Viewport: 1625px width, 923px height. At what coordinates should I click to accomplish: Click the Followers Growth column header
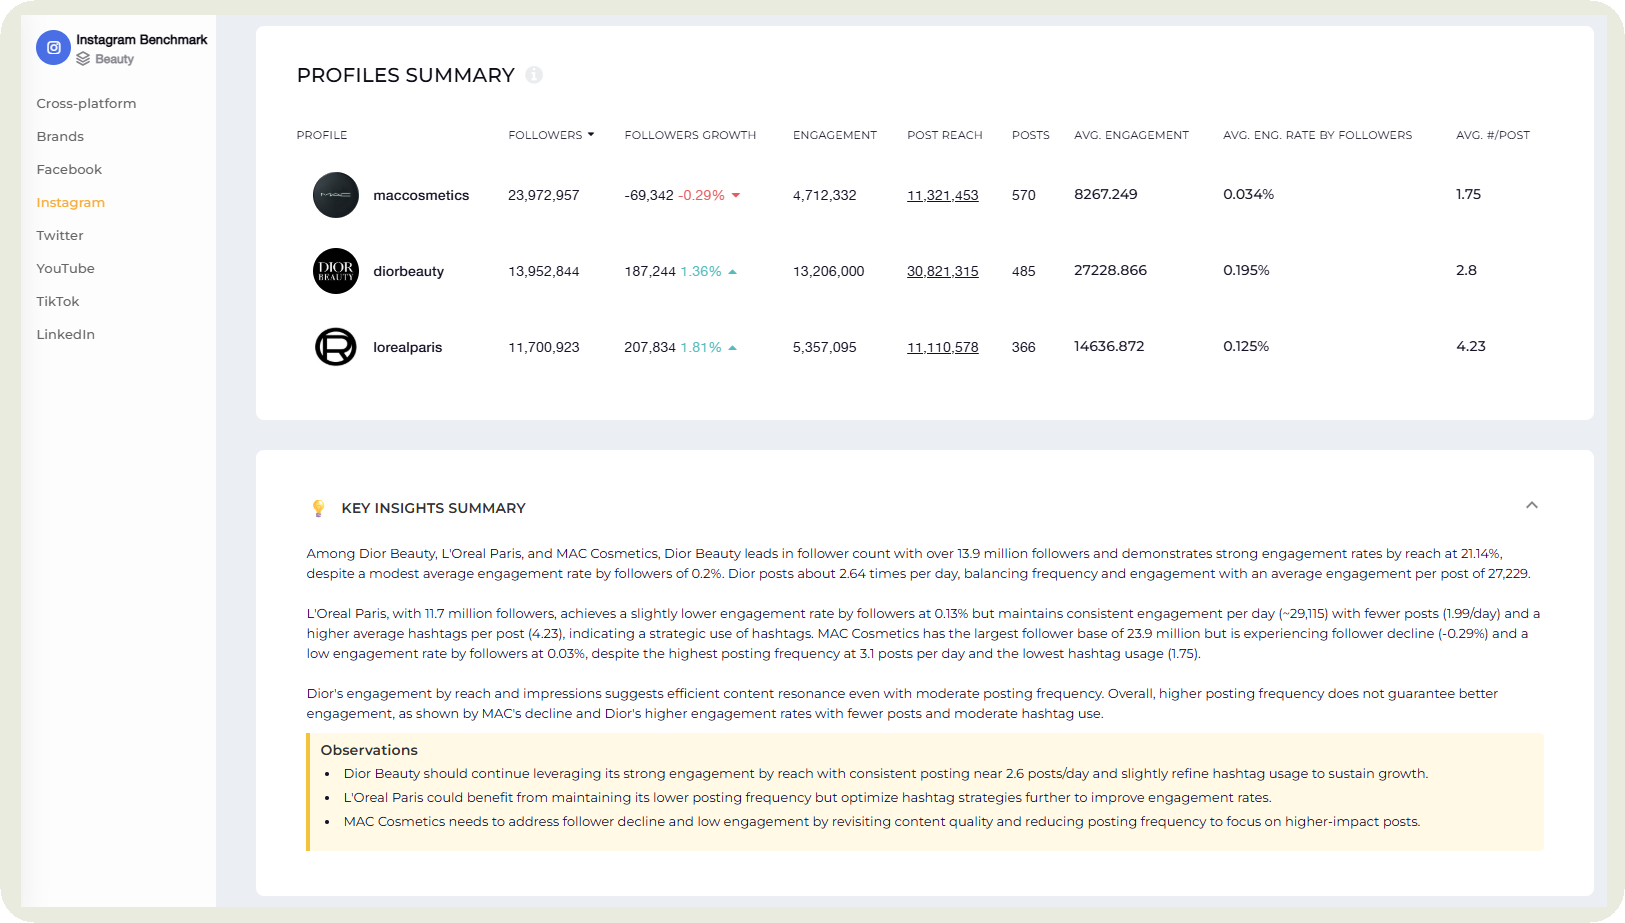pyautogui.click(x=690, y=135)
